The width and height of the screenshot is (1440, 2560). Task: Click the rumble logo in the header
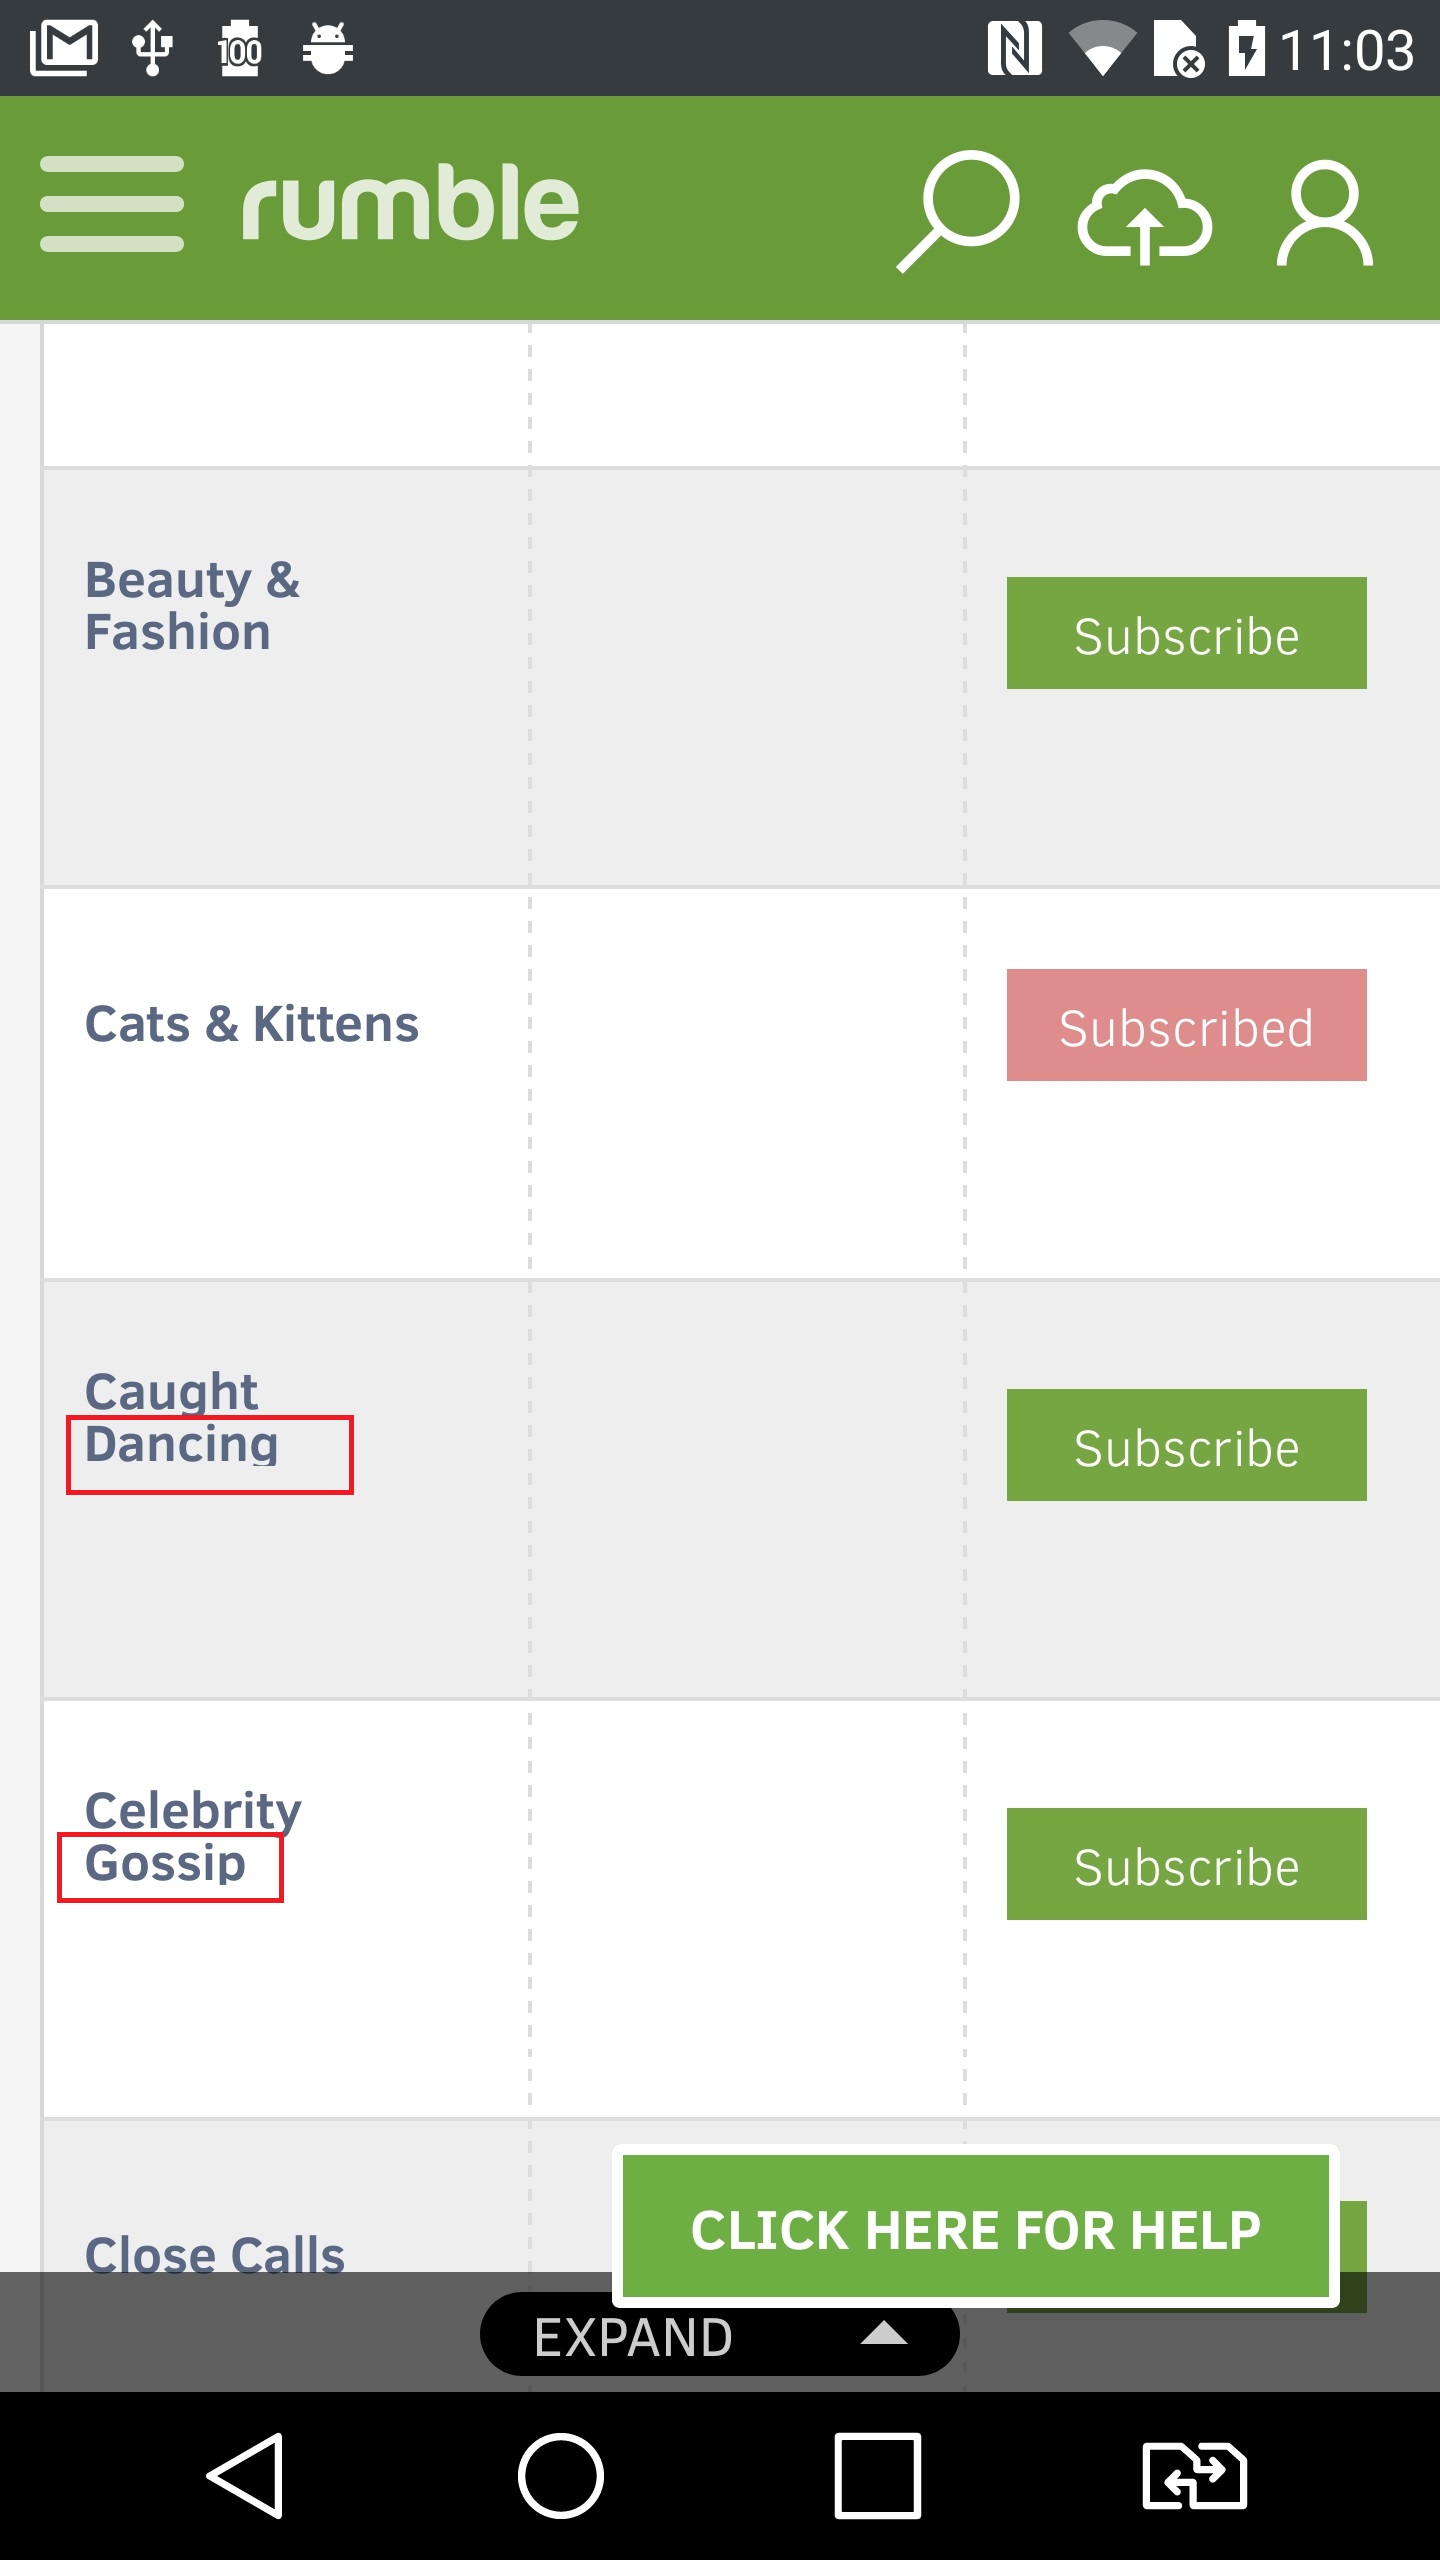point(410,203)
